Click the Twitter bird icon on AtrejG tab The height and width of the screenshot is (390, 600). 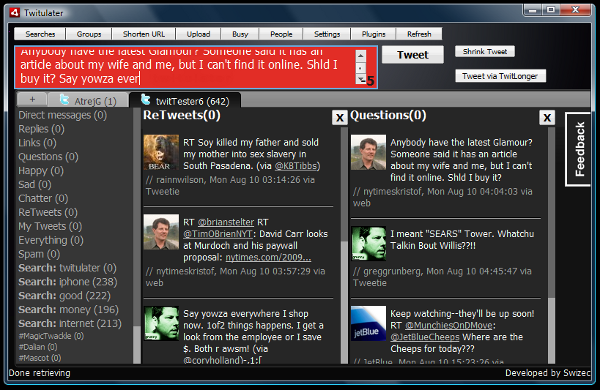point(64,100)
